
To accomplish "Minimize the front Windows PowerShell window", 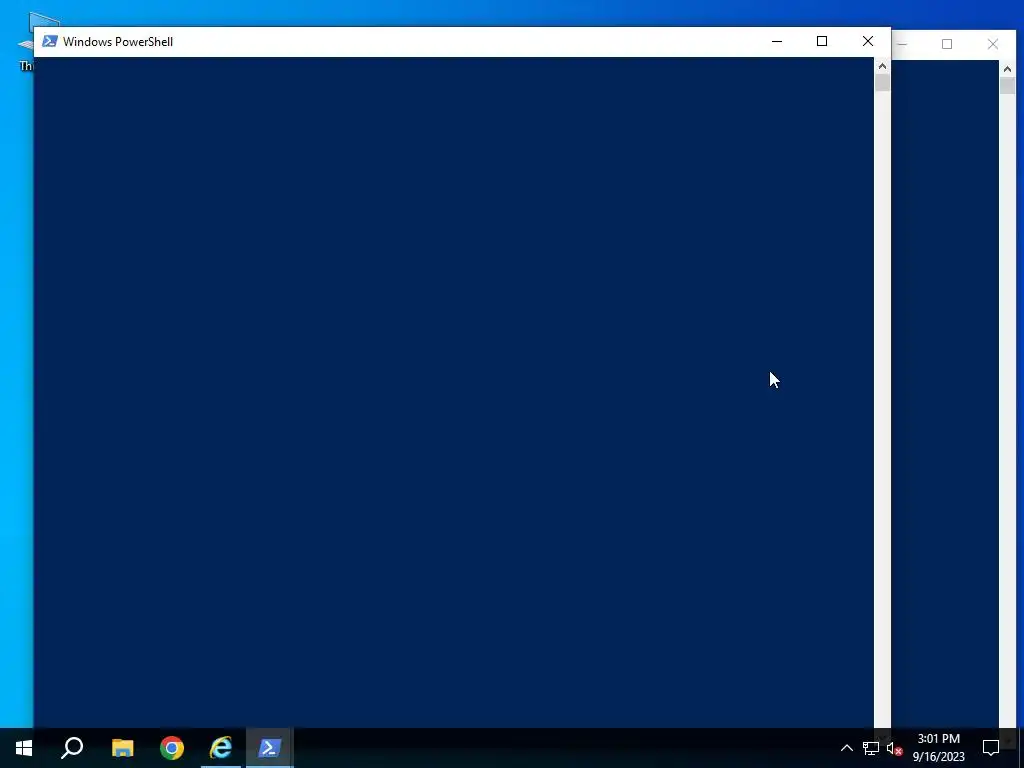I will (x=776, y=41).
